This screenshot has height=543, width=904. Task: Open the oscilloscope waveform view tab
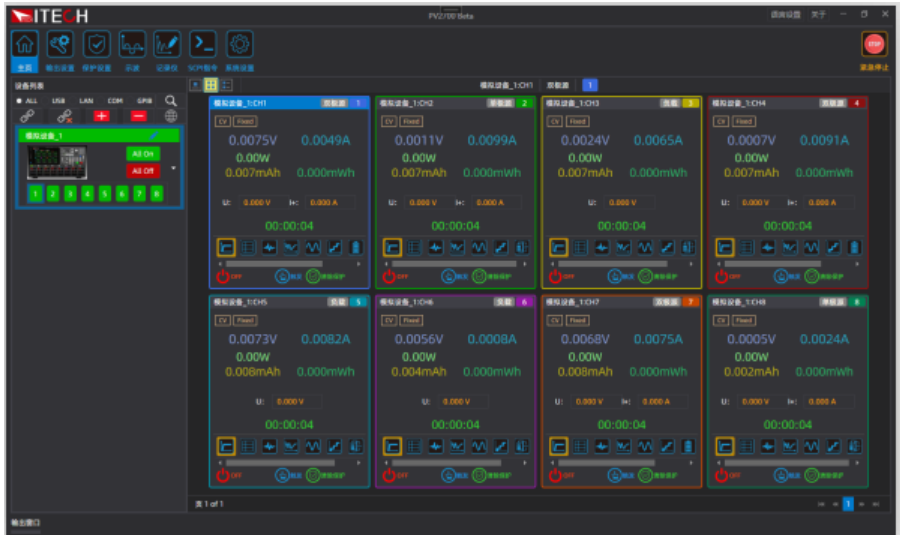point(132,51)
